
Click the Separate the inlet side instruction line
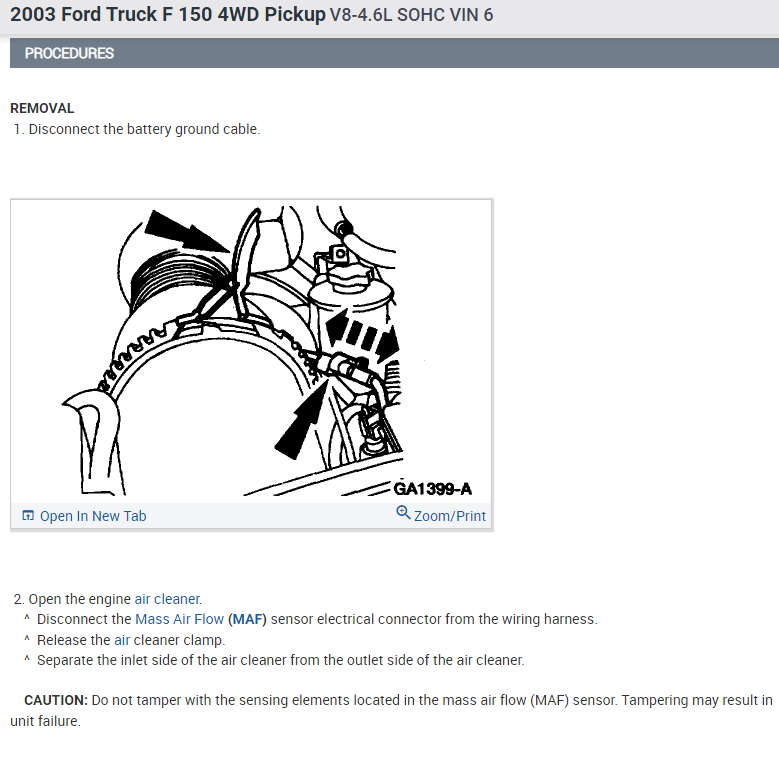[x=281, y=660]
